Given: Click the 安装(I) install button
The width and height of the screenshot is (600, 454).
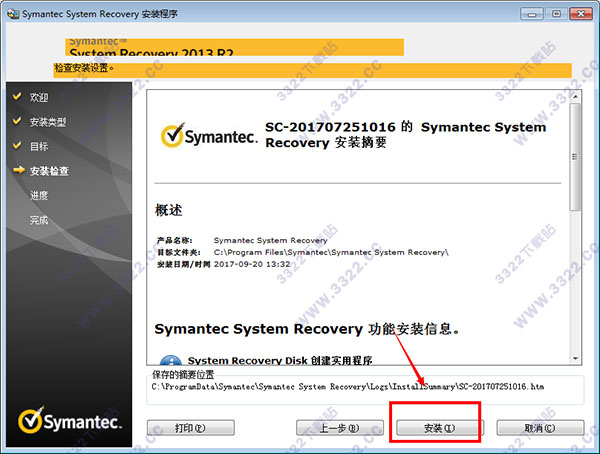Looking at the screenshot, I should pyautogui.click(x=440, y=428).
